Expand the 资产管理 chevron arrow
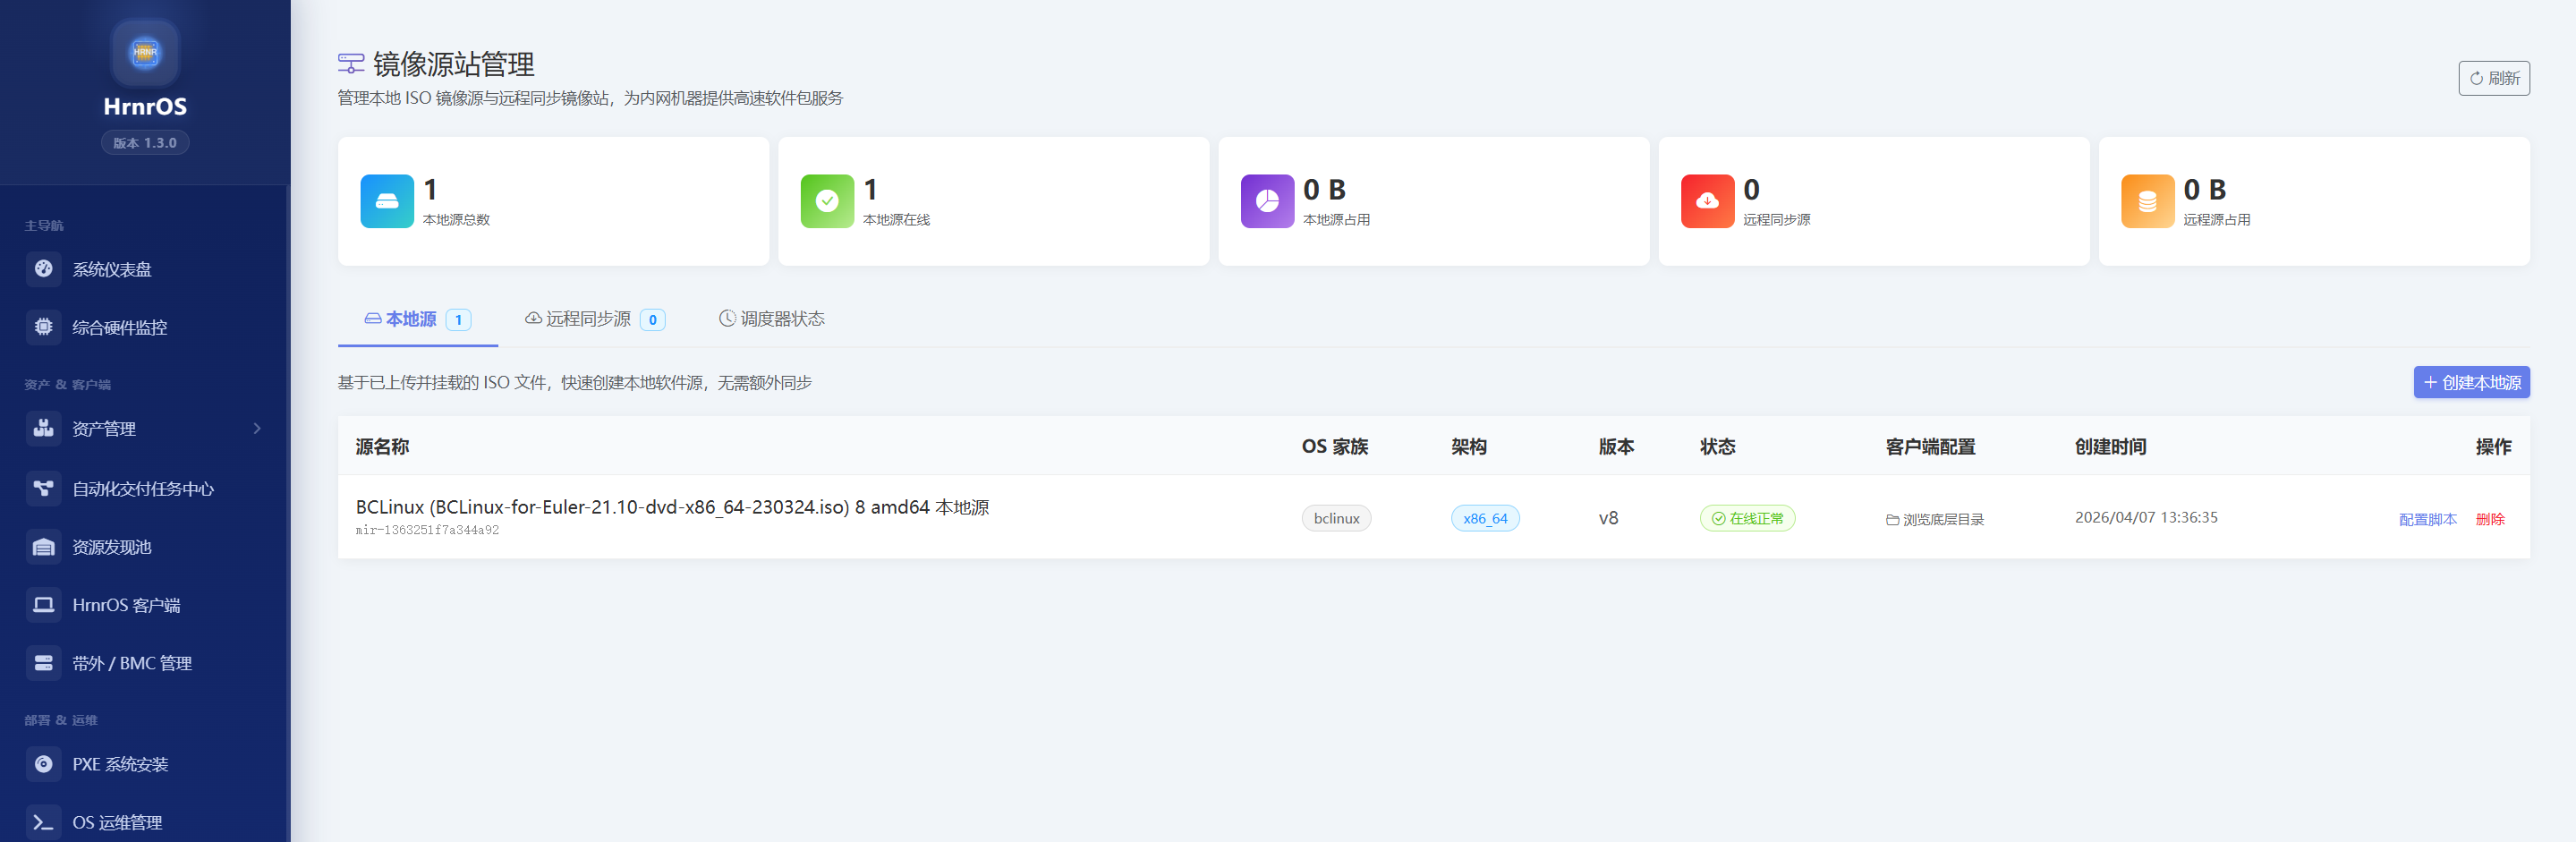The width and height of the screenshot is (2576, 842). (x=257, y=429)
